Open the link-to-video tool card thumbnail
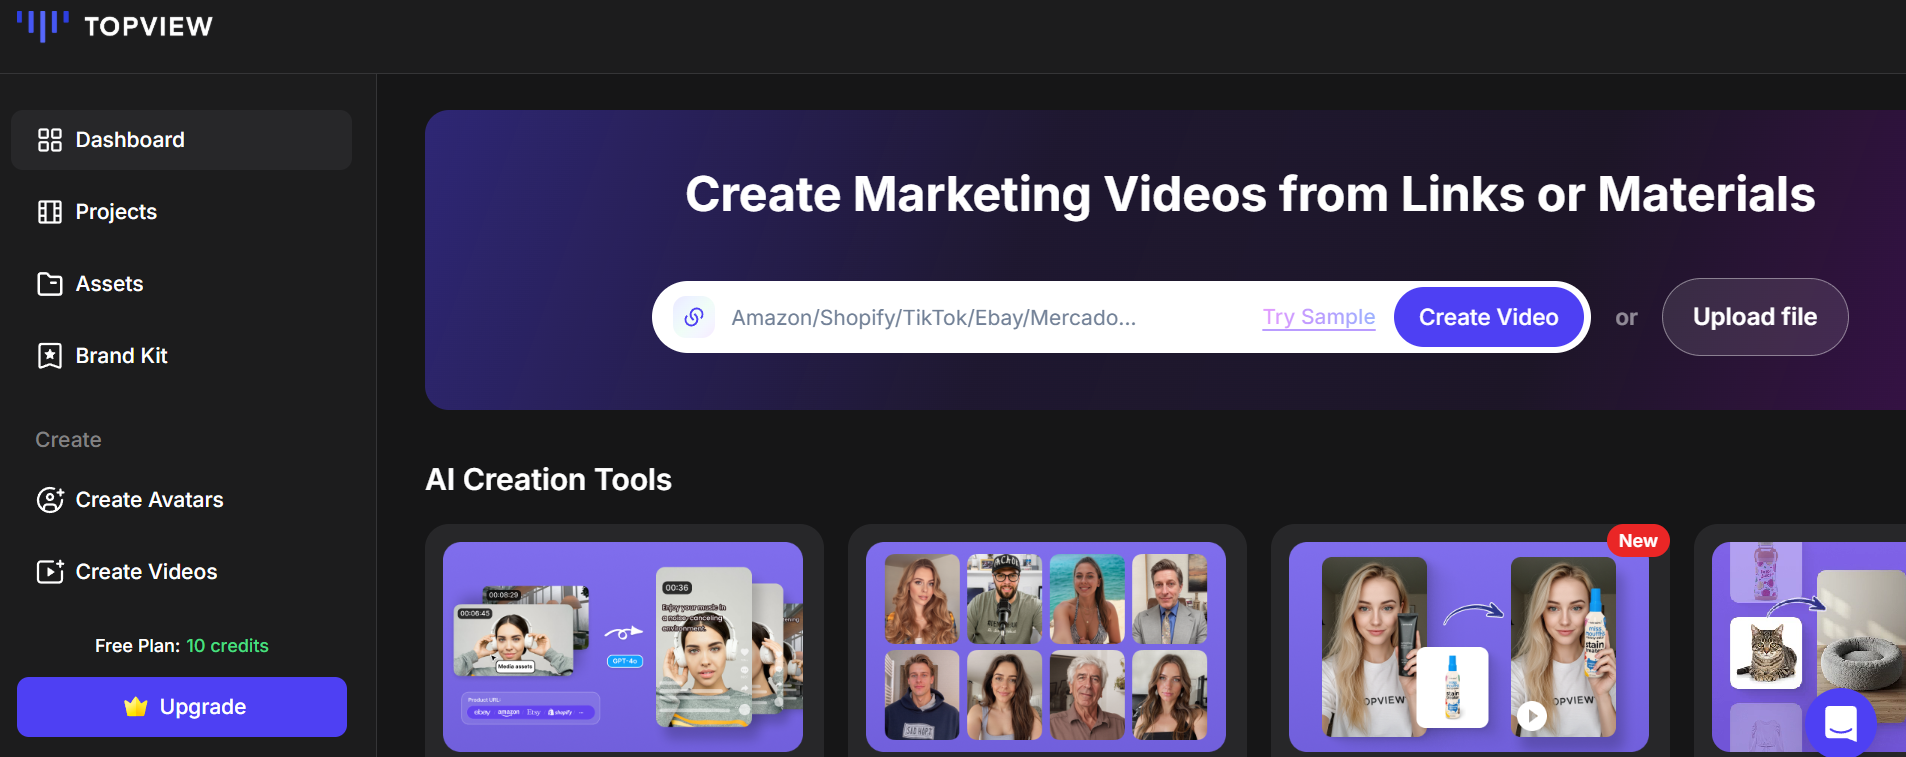 [x=623, y=647]
